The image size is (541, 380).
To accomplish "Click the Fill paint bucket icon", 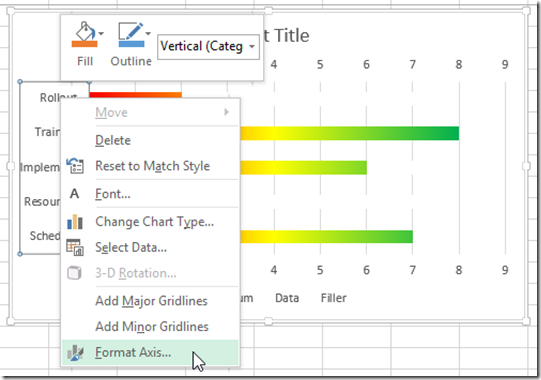I will [85, 31].
